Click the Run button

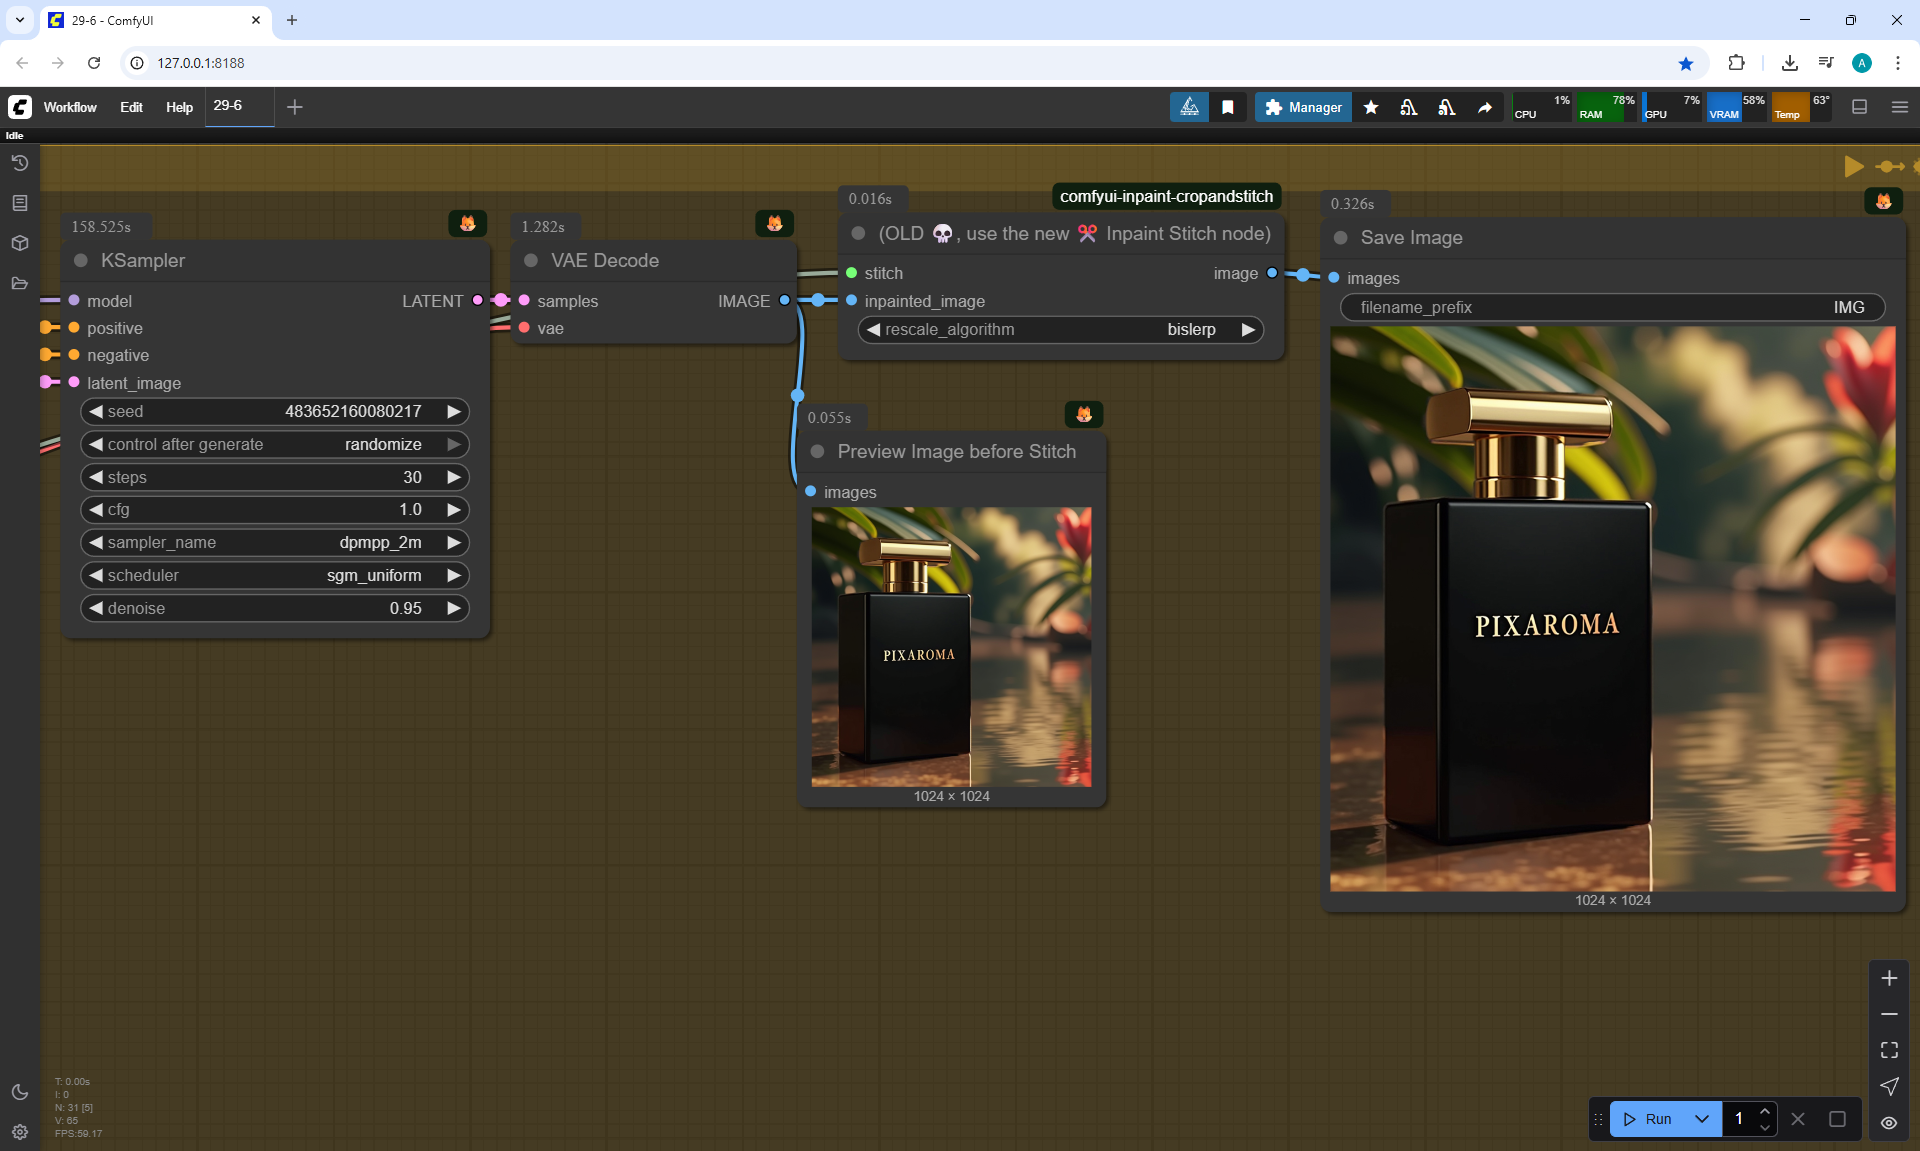(x=1648, y=1119)
